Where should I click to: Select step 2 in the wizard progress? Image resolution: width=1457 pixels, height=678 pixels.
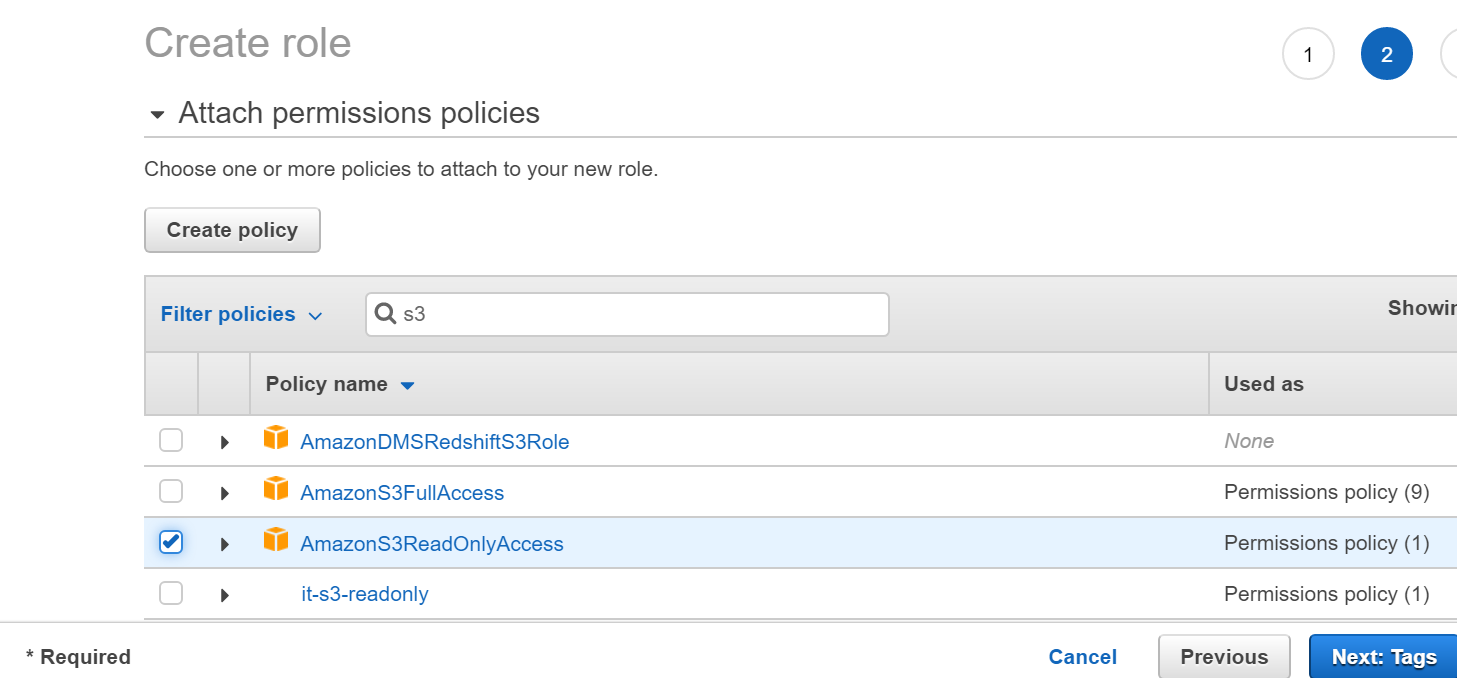1386,55
